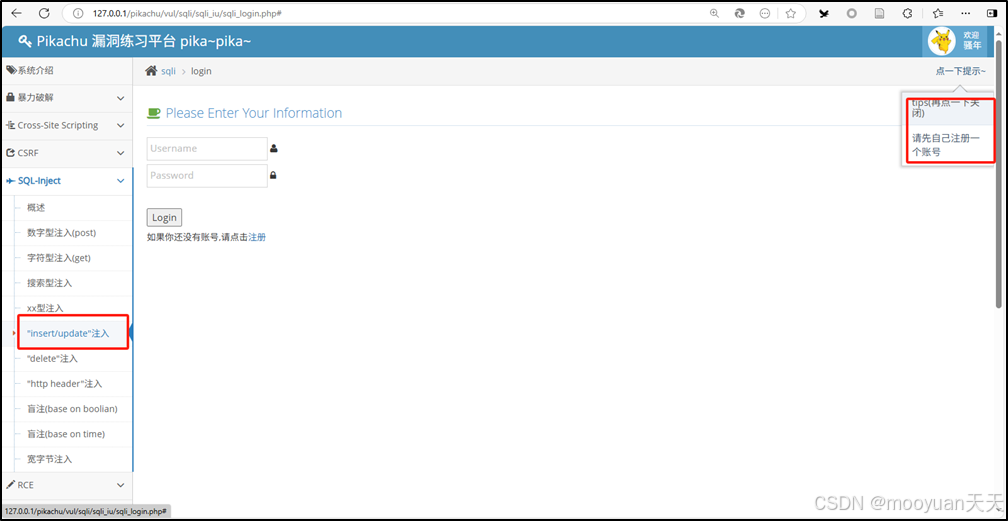Open 系统介绍 in the sidebar
Image resolution: width=1008 pixels, height=521 pixels.
click(67, 71)
